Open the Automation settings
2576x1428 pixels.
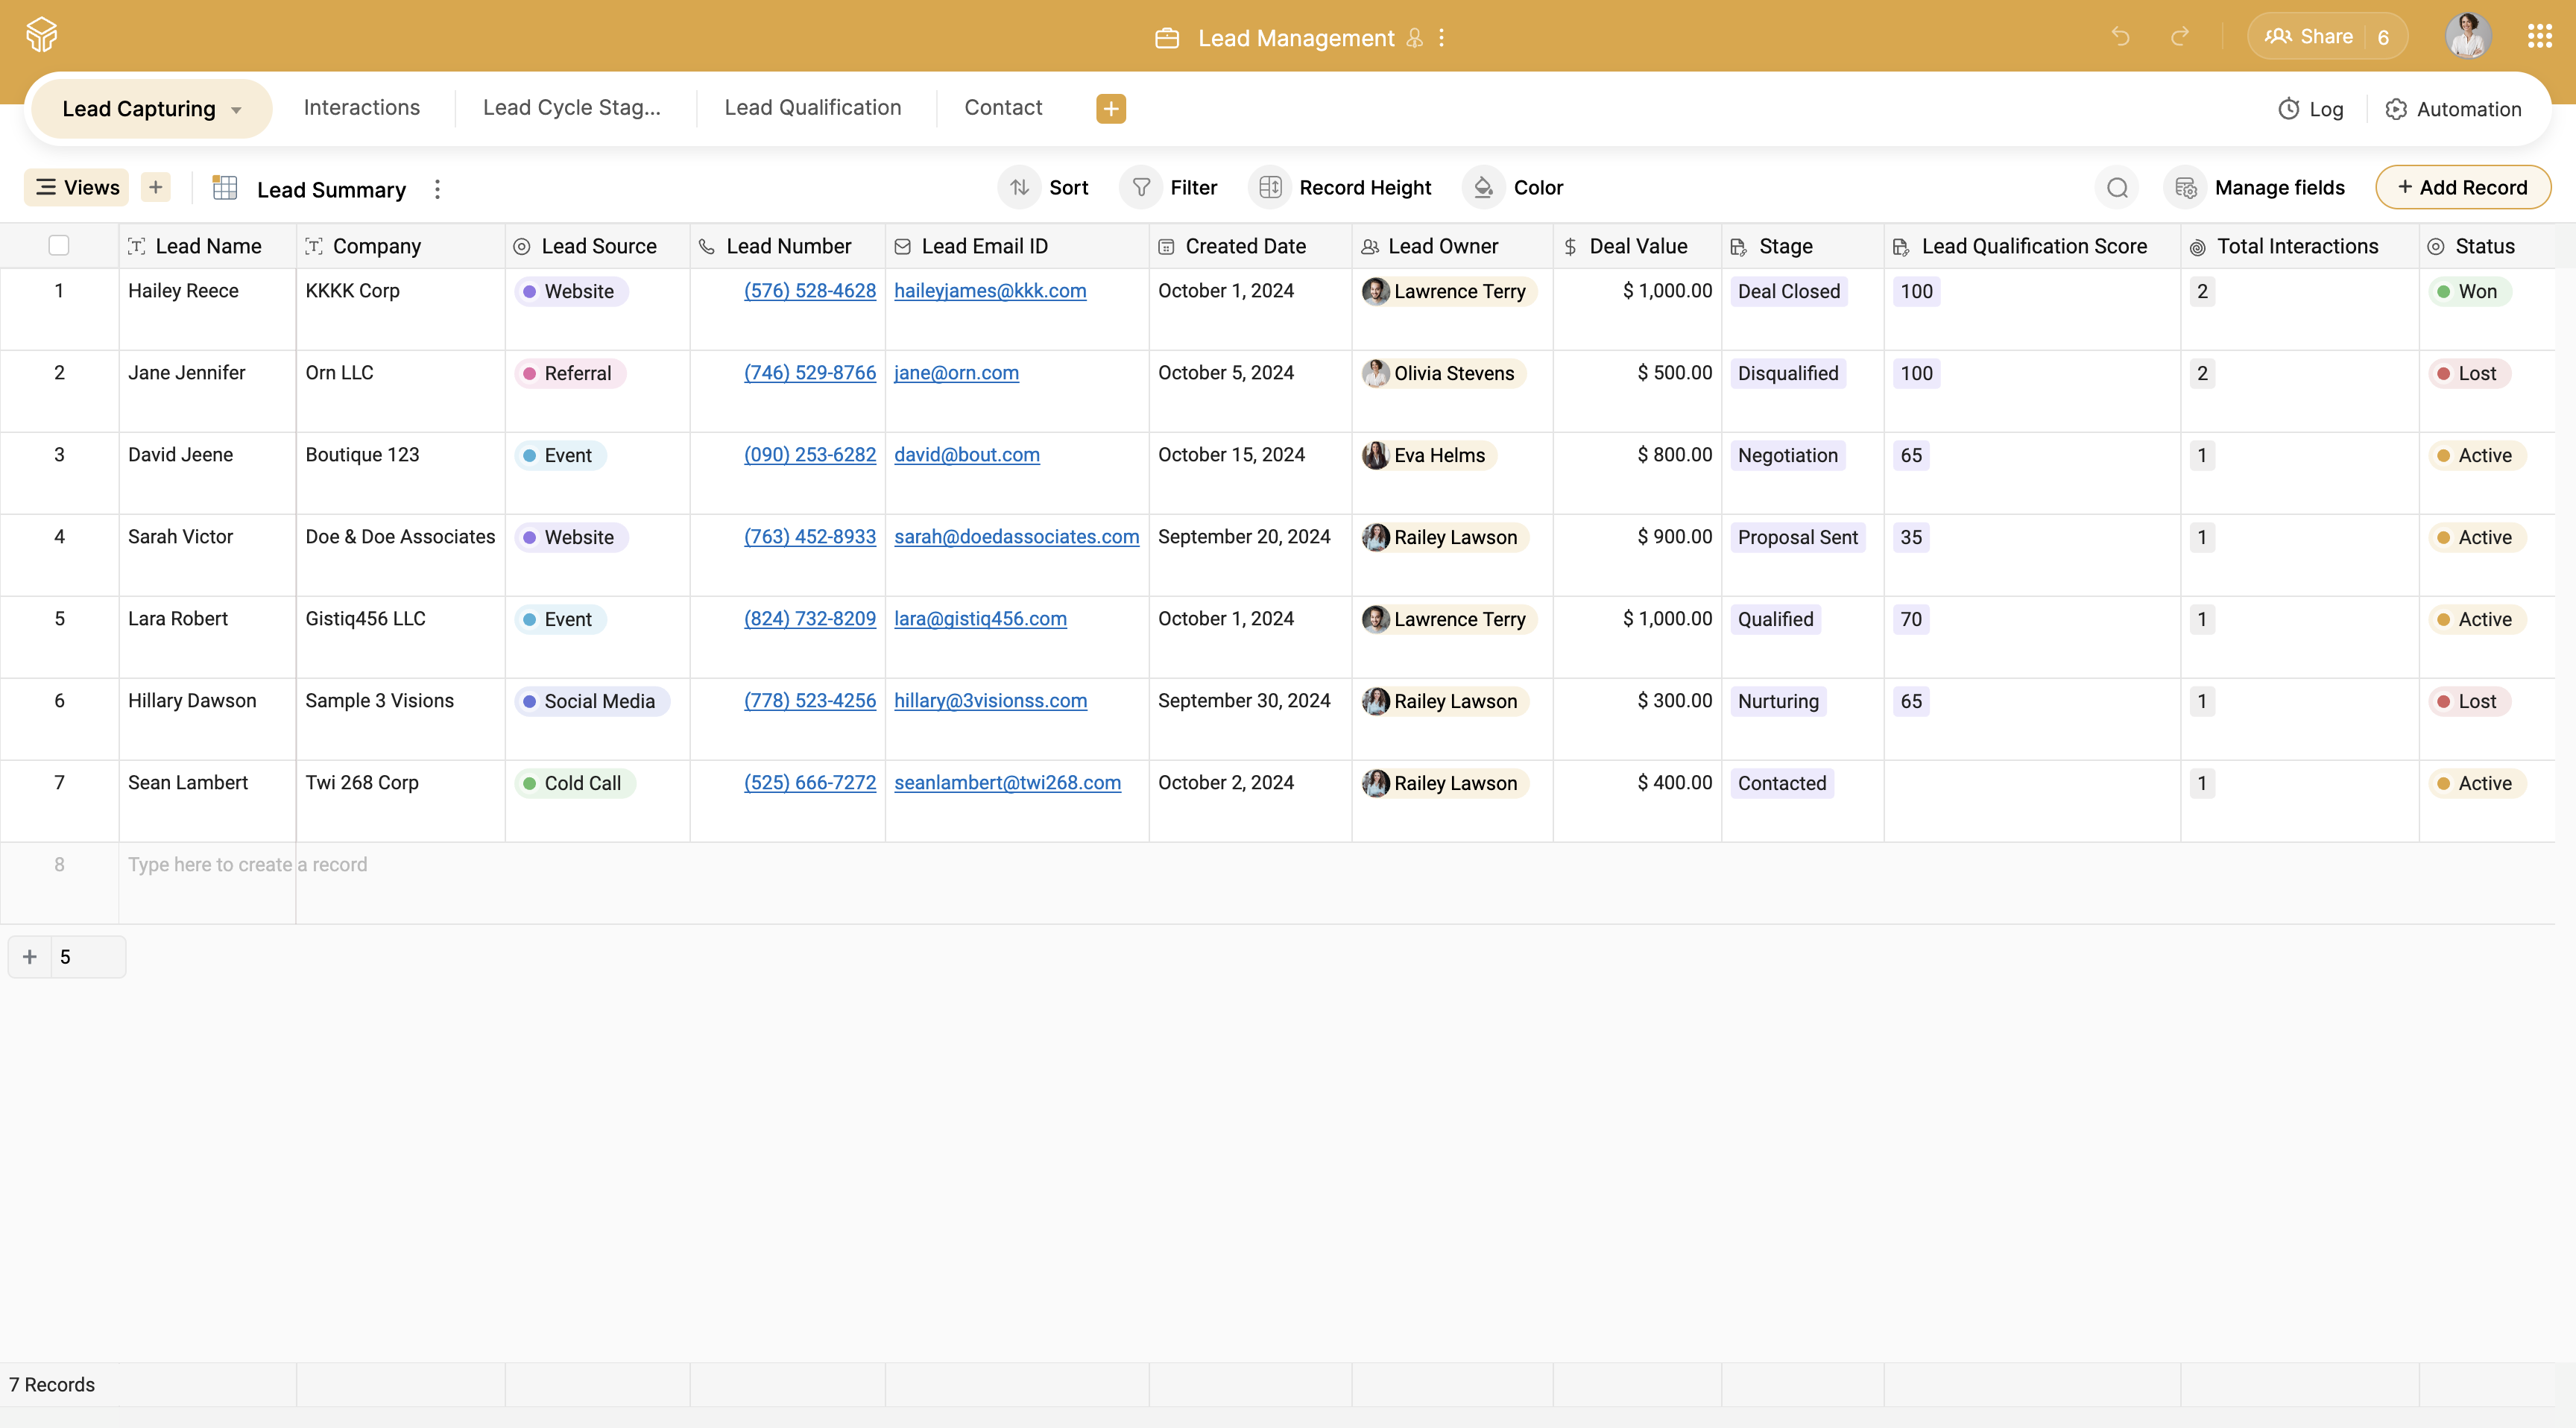point(2453,109)
